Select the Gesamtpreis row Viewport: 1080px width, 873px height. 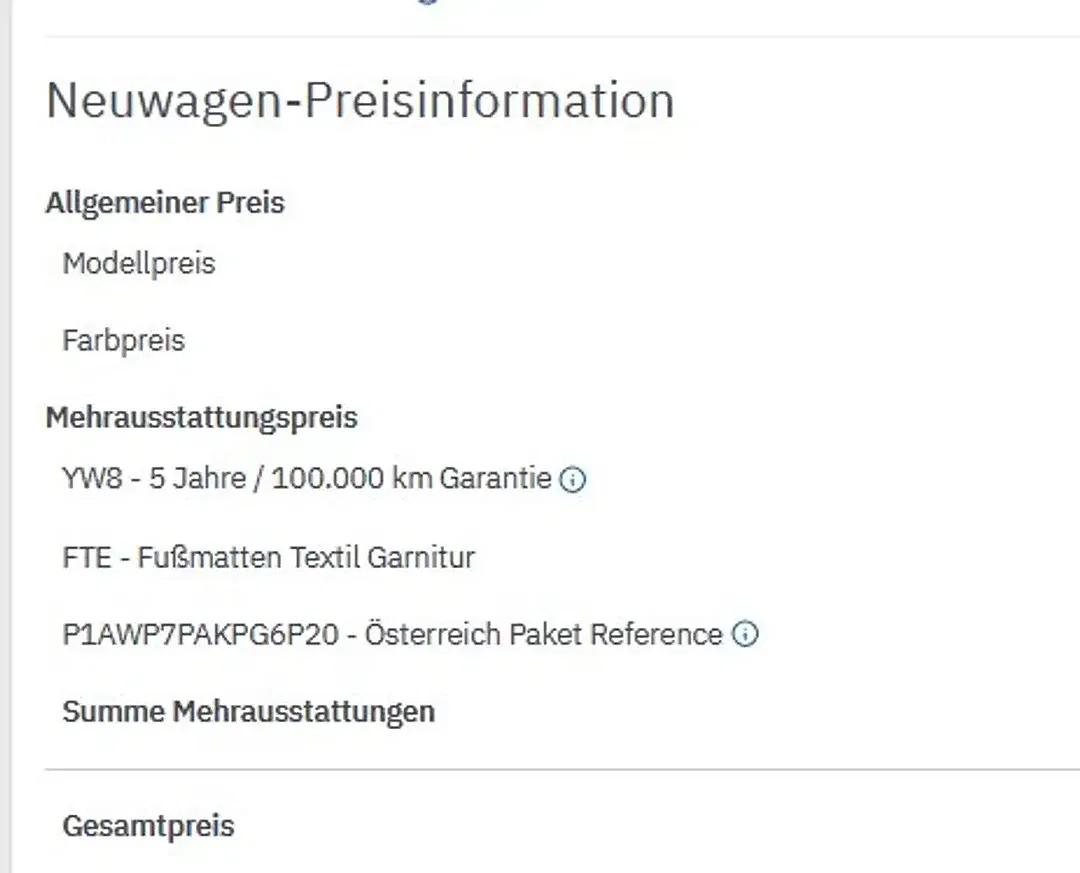[148, 827]
